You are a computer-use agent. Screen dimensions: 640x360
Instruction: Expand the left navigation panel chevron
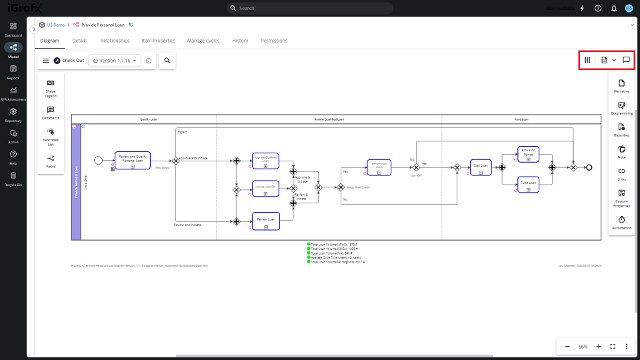[34, 29]
